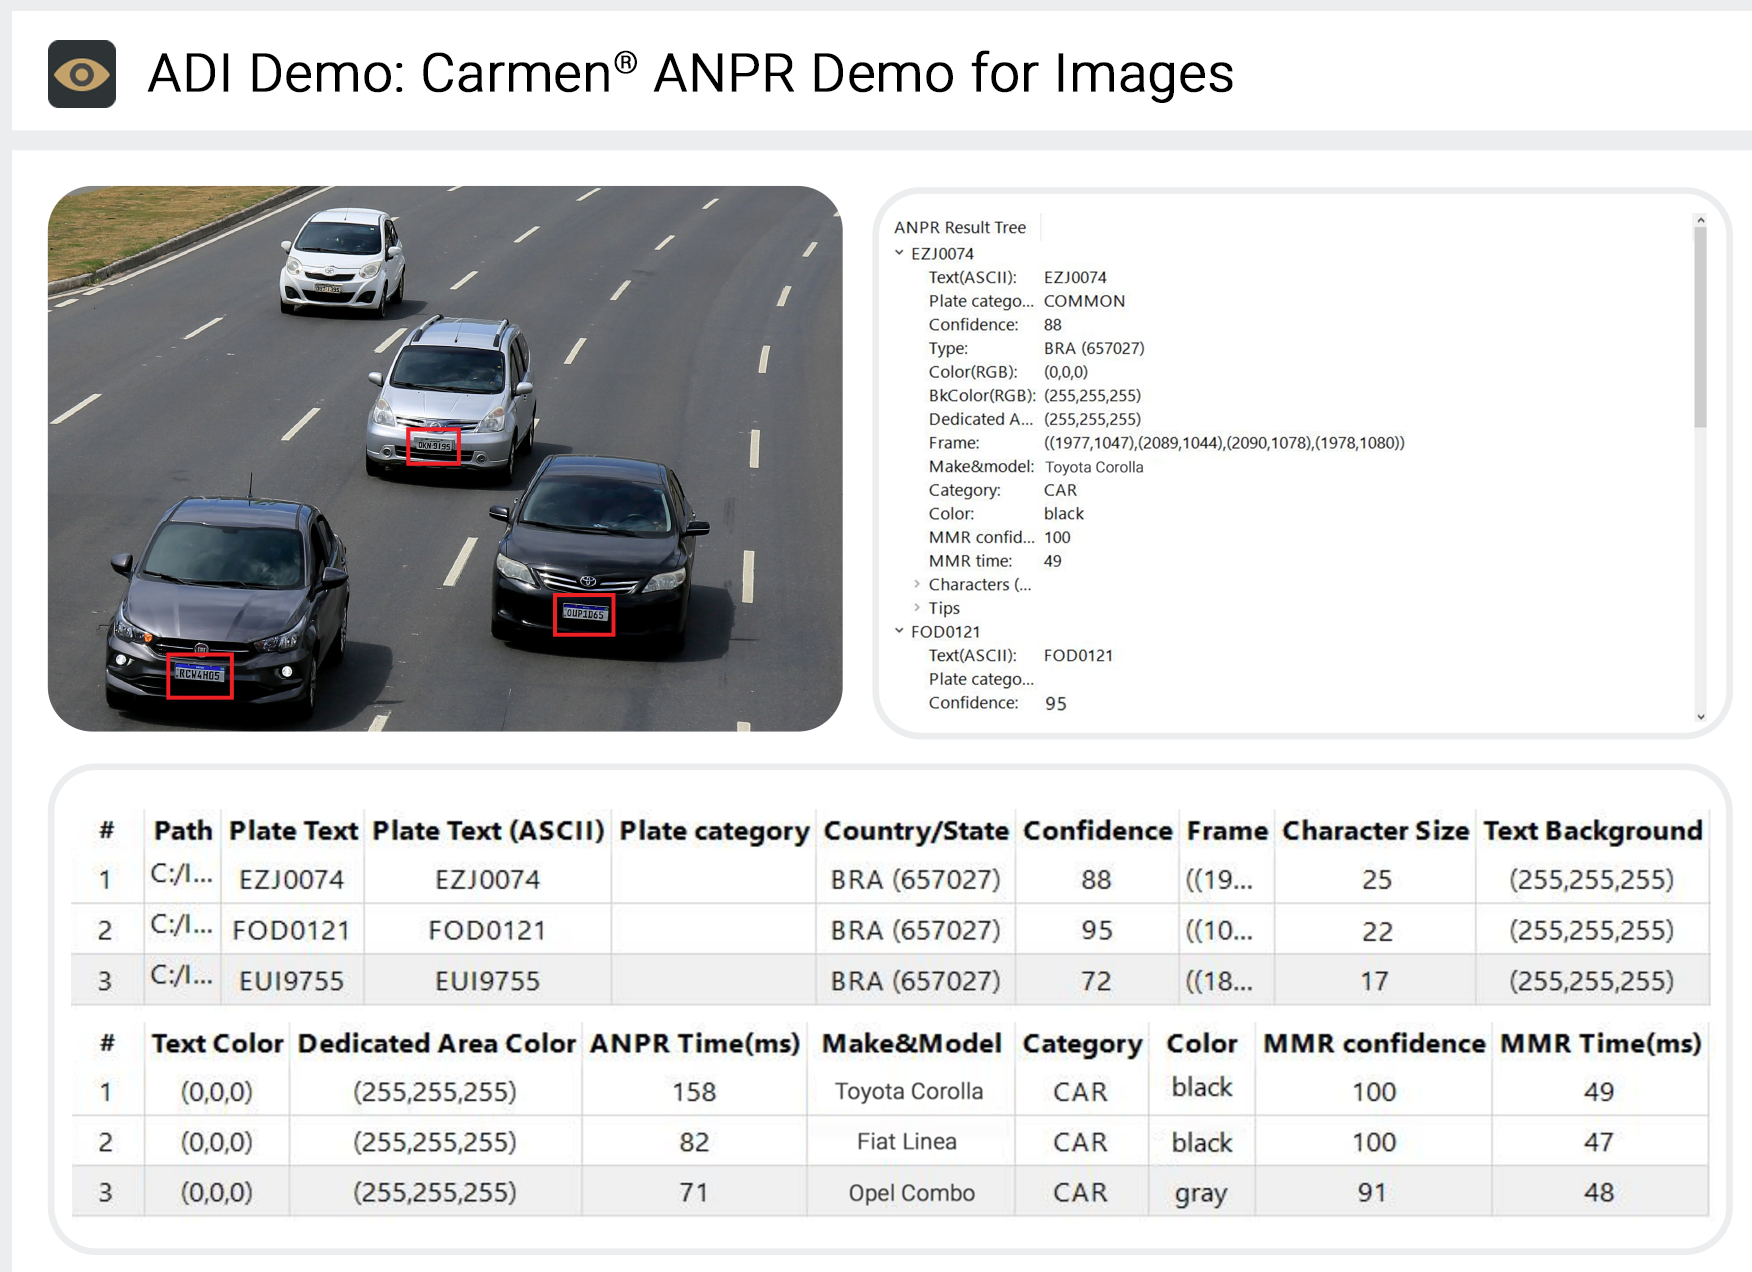Collapse the FOD0121 tree node

(x=899, y=631)
